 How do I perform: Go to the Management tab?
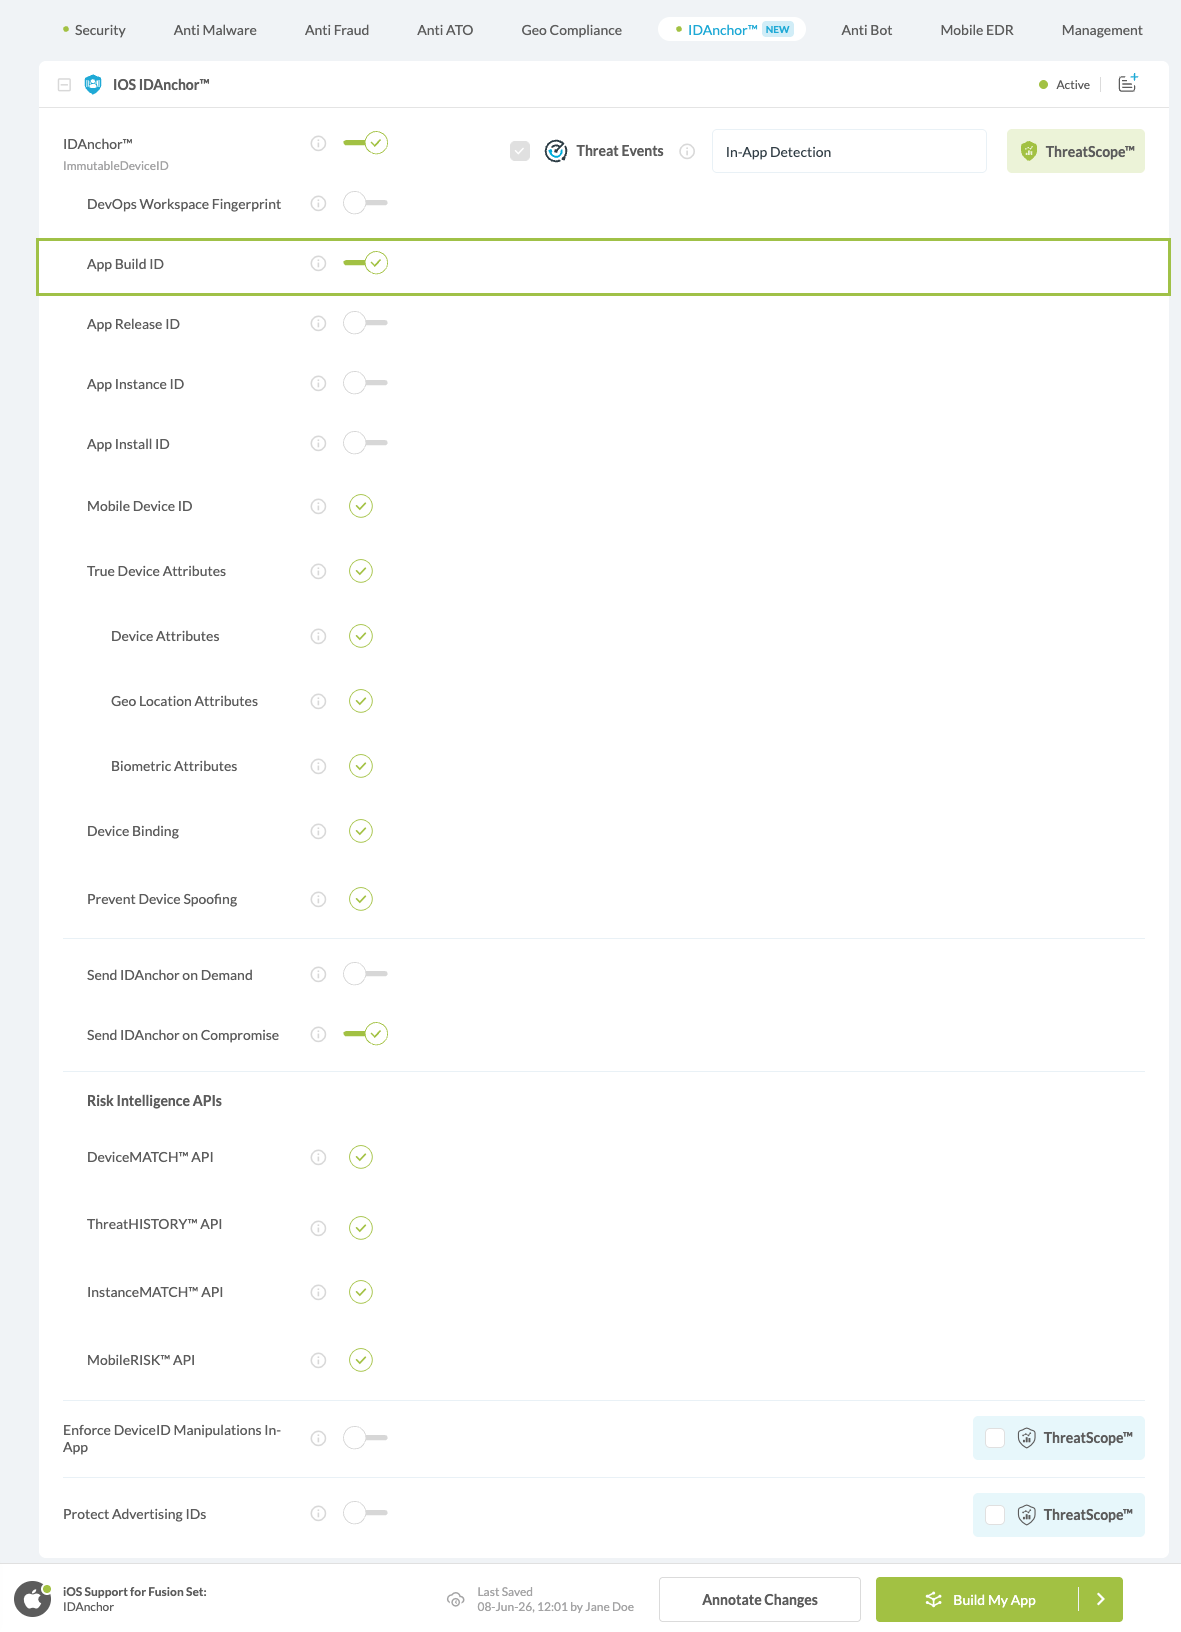[1102, 30]
